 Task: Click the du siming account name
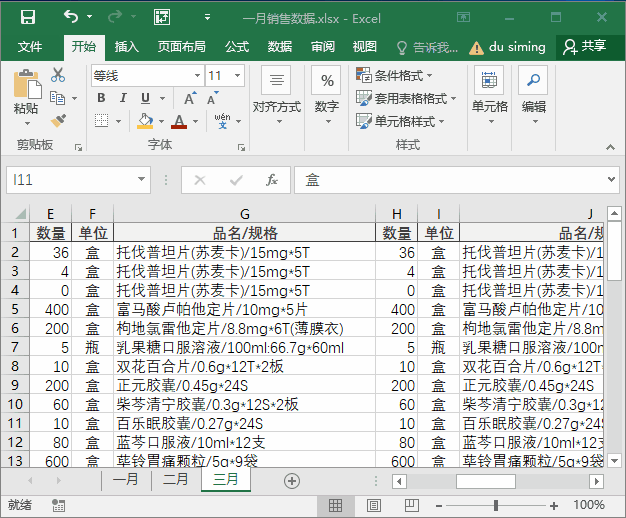(517, 47)
